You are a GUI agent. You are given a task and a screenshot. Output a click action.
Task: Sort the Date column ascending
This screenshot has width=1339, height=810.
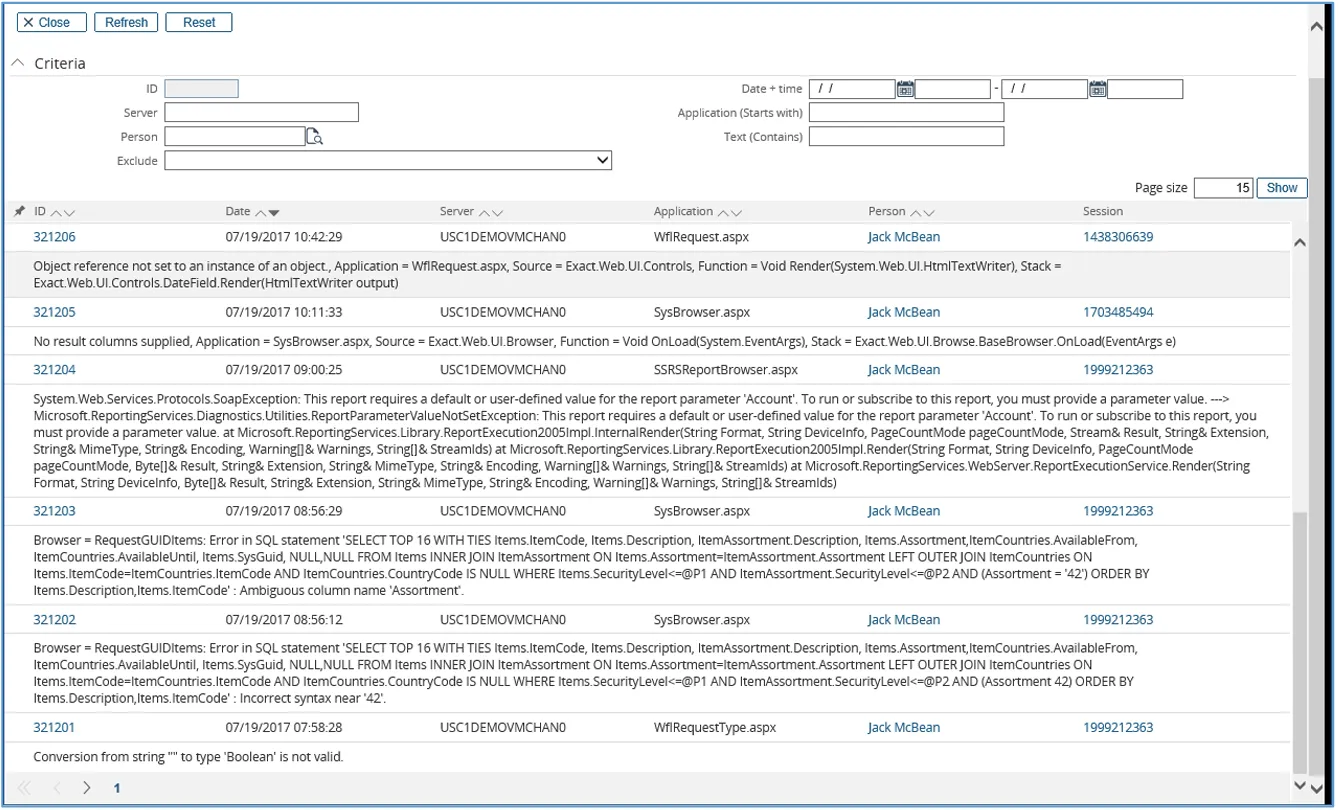[x=260, y=212]
